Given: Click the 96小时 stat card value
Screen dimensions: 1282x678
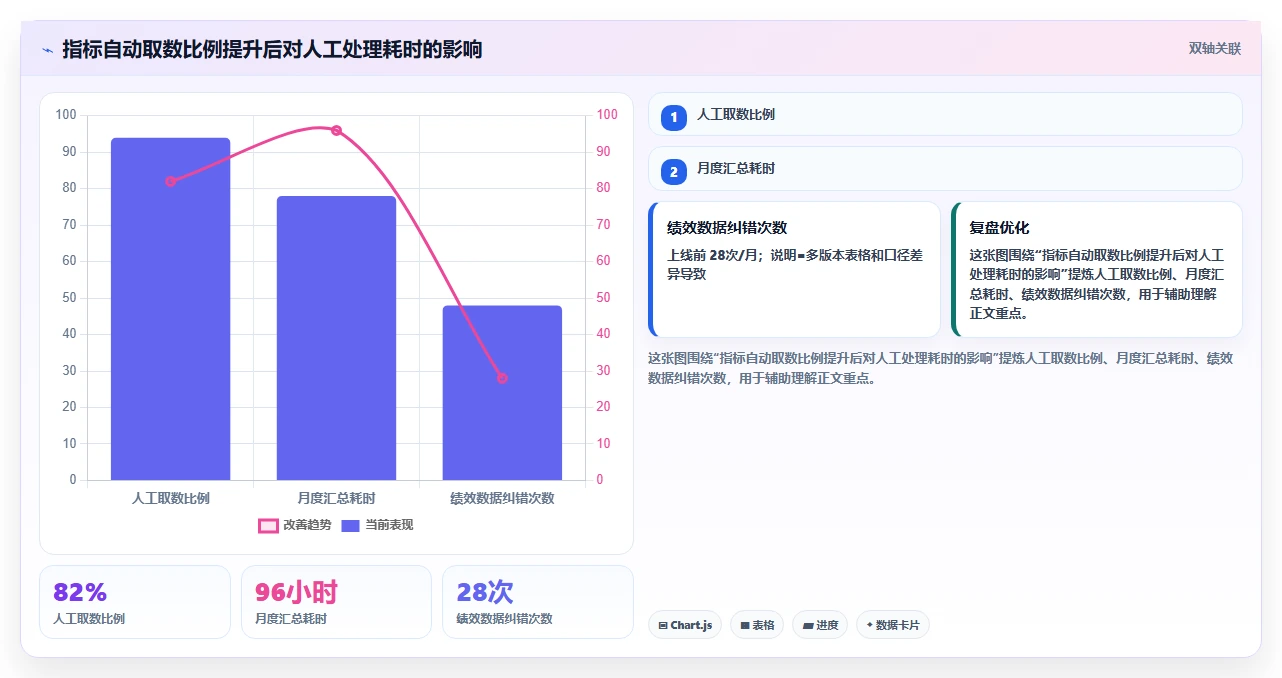Looking at the screenshot, I should [x=296, y=592].
